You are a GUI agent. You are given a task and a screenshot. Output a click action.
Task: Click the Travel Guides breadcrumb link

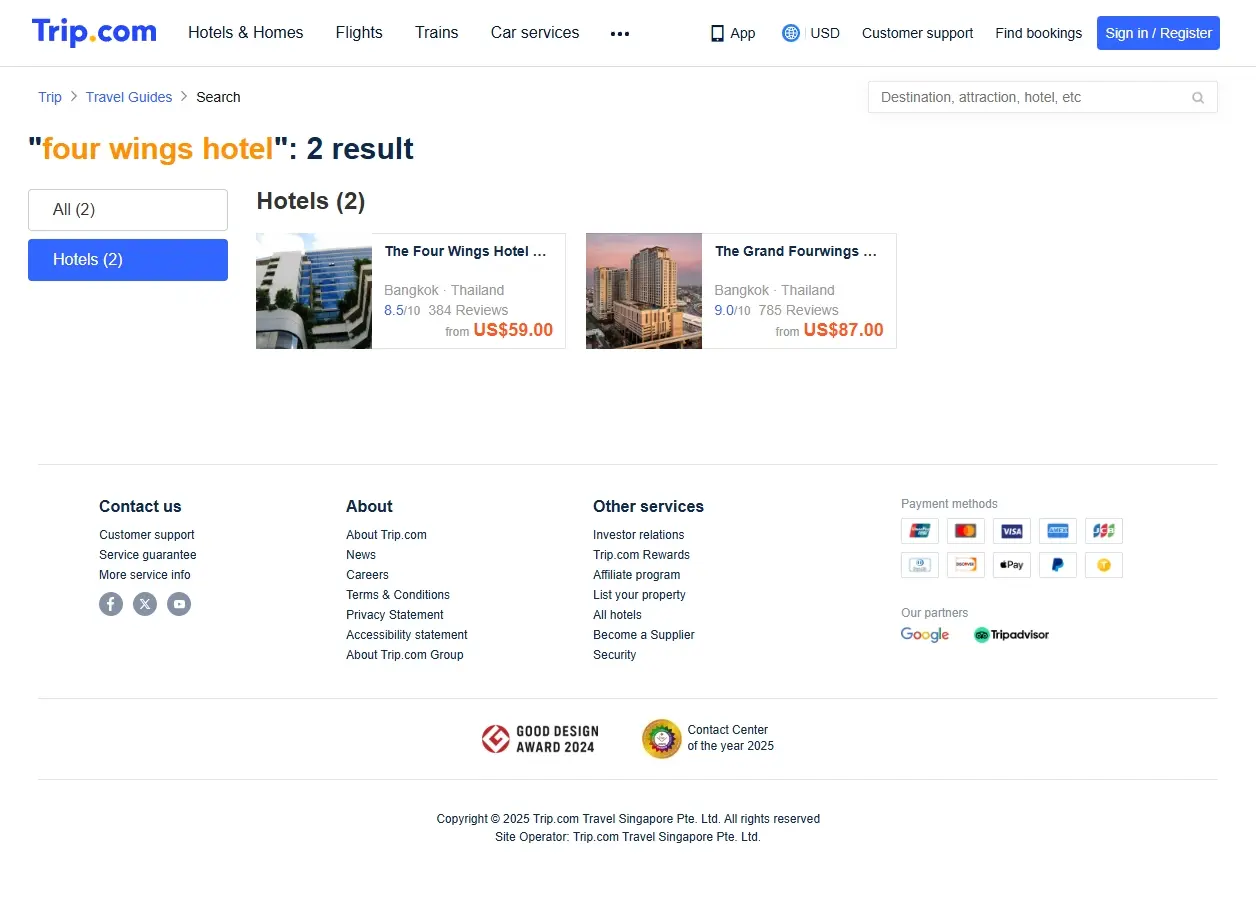pos(129,97)
